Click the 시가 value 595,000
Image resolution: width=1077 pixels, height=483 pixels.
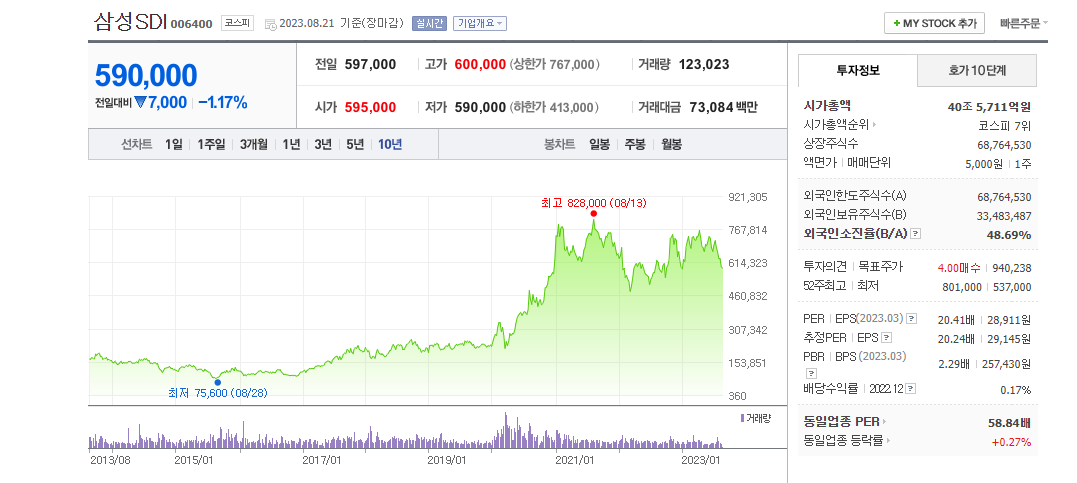[x=370, y=107]
